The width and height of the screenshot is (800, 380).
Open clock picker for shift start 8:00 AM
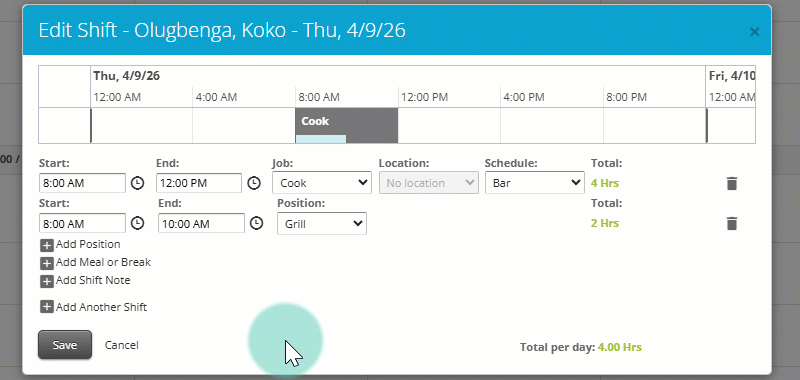pyautogui.click(x=137, y=183)
